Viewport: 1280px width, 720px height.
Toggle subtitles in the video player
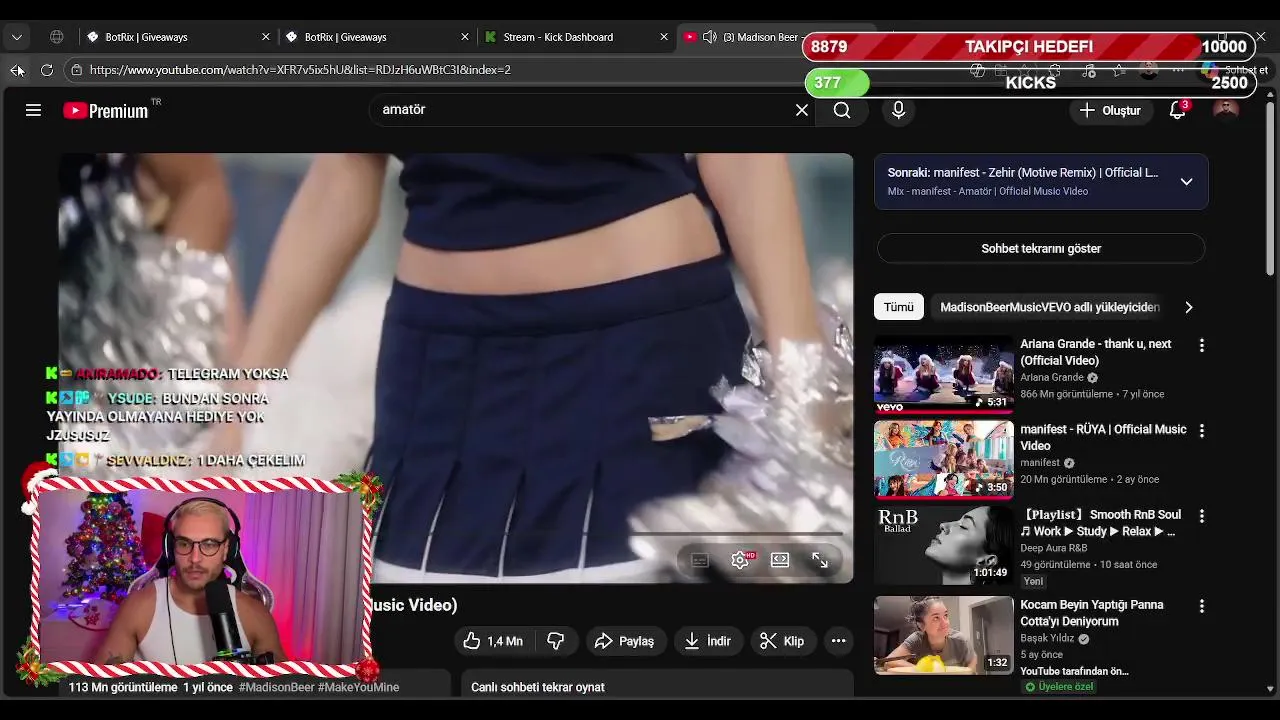pyautogui.click(x=700, y=560)
